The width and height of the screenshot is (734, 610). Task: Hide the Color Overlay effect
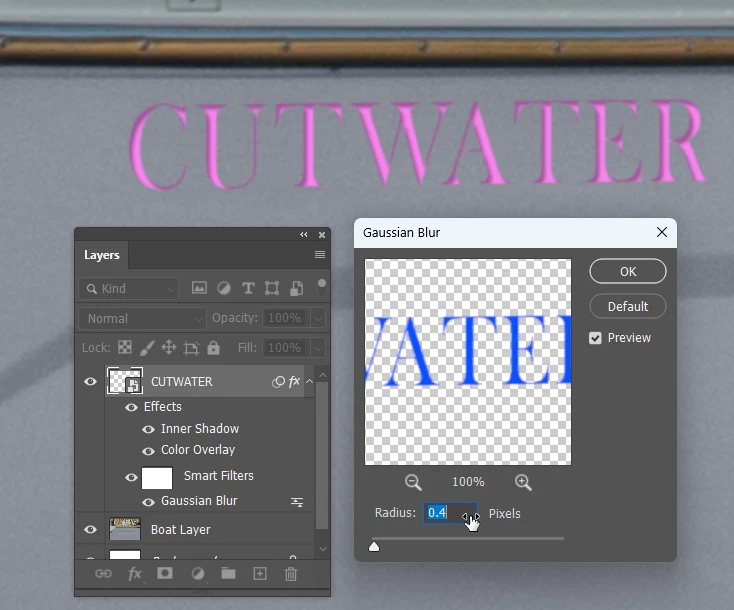coord(148,451)
